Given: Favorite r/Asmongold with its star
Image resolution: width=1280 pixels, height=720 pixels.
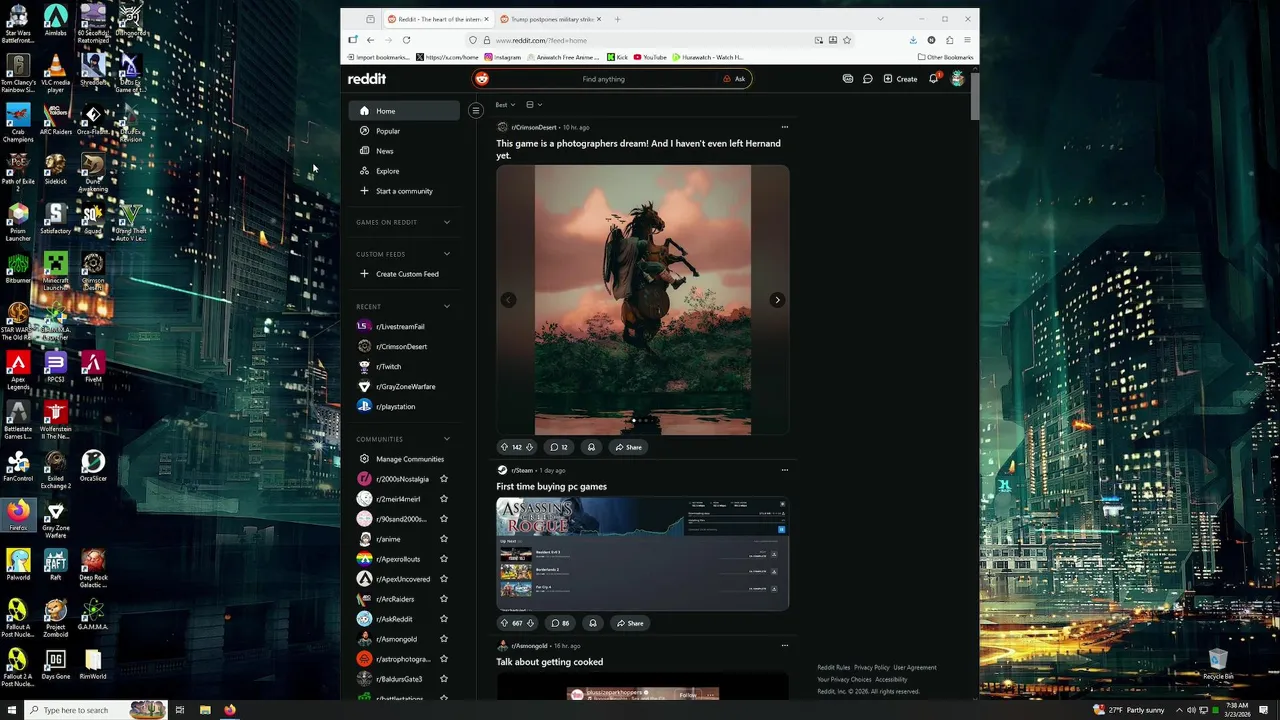Looking at the screenshot, I should pyautogui.click(x=444, y=639).
